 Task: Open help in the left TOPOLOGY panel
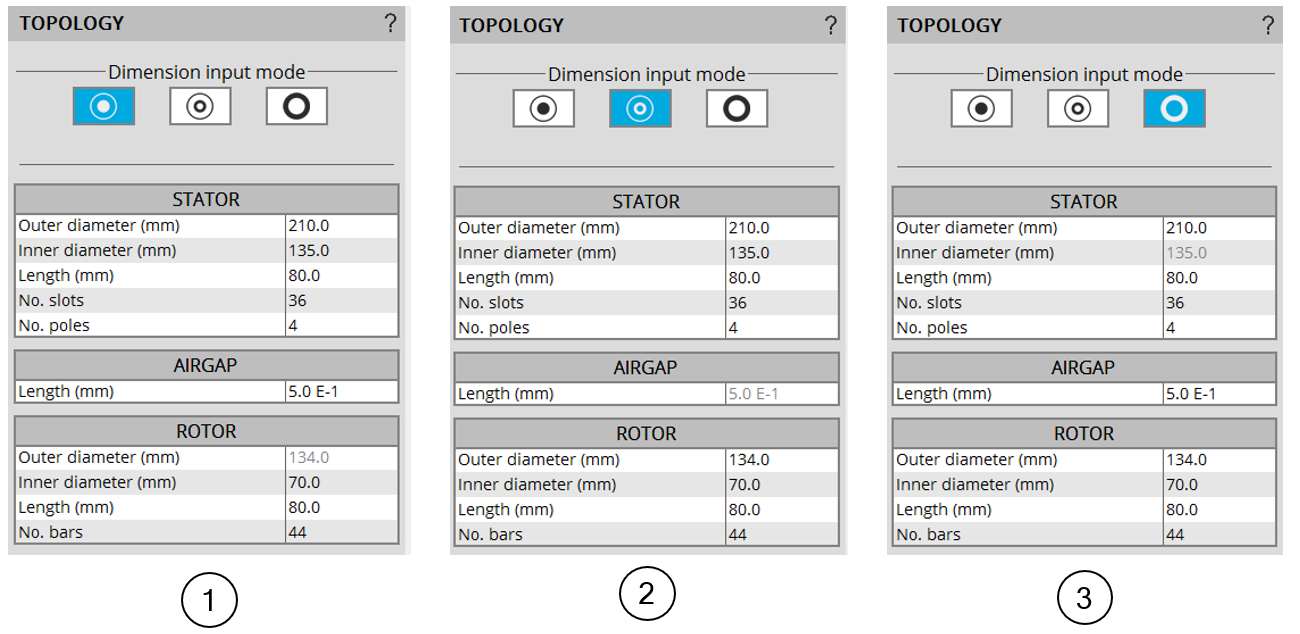coord(390,24)
